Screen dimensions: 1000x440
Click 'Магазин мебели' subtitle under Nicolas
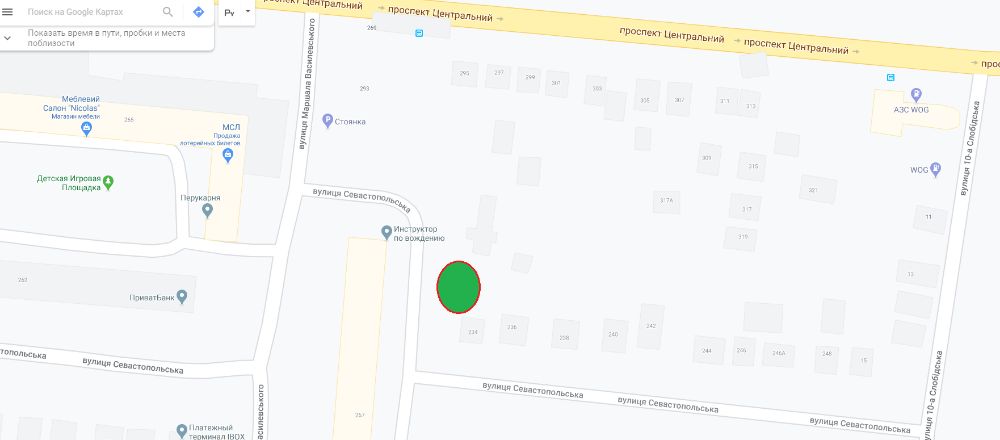tap(76, 116)
